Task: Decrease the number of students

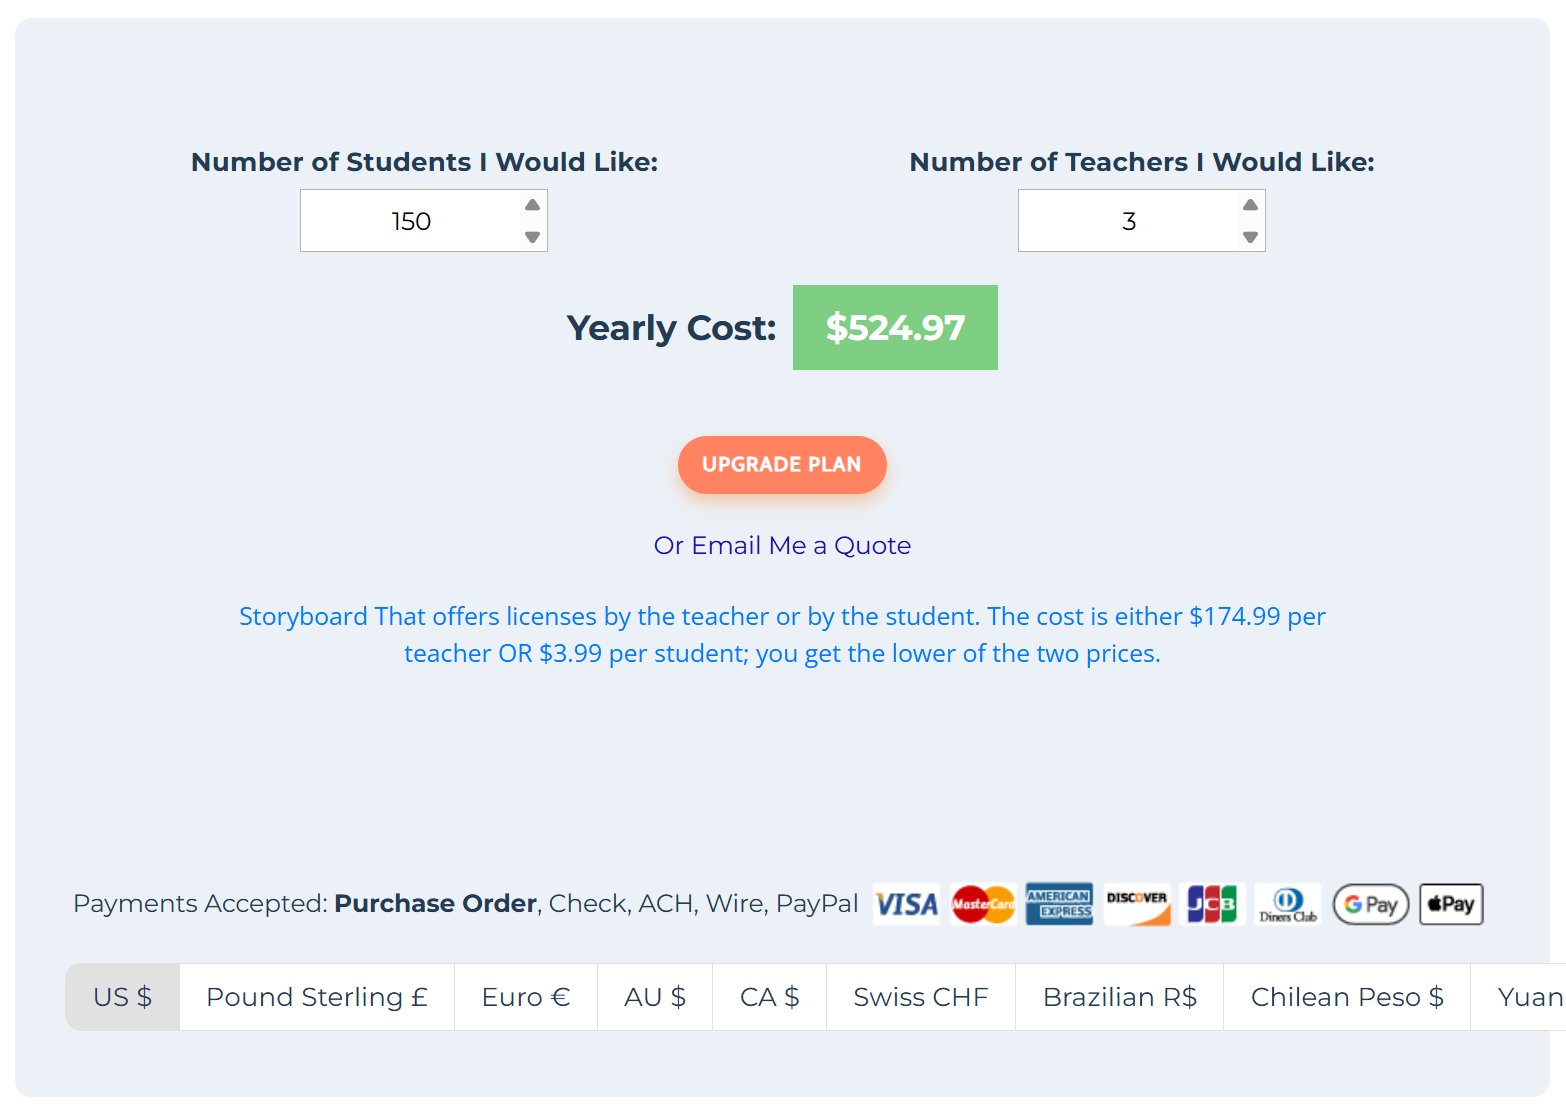Action: [x=532, y=237]
